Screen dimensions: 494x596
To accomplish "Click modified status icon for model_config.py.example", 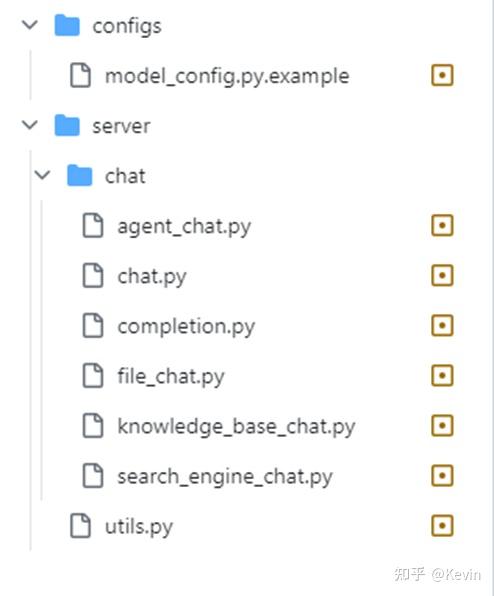I will [x=442, y=75].
